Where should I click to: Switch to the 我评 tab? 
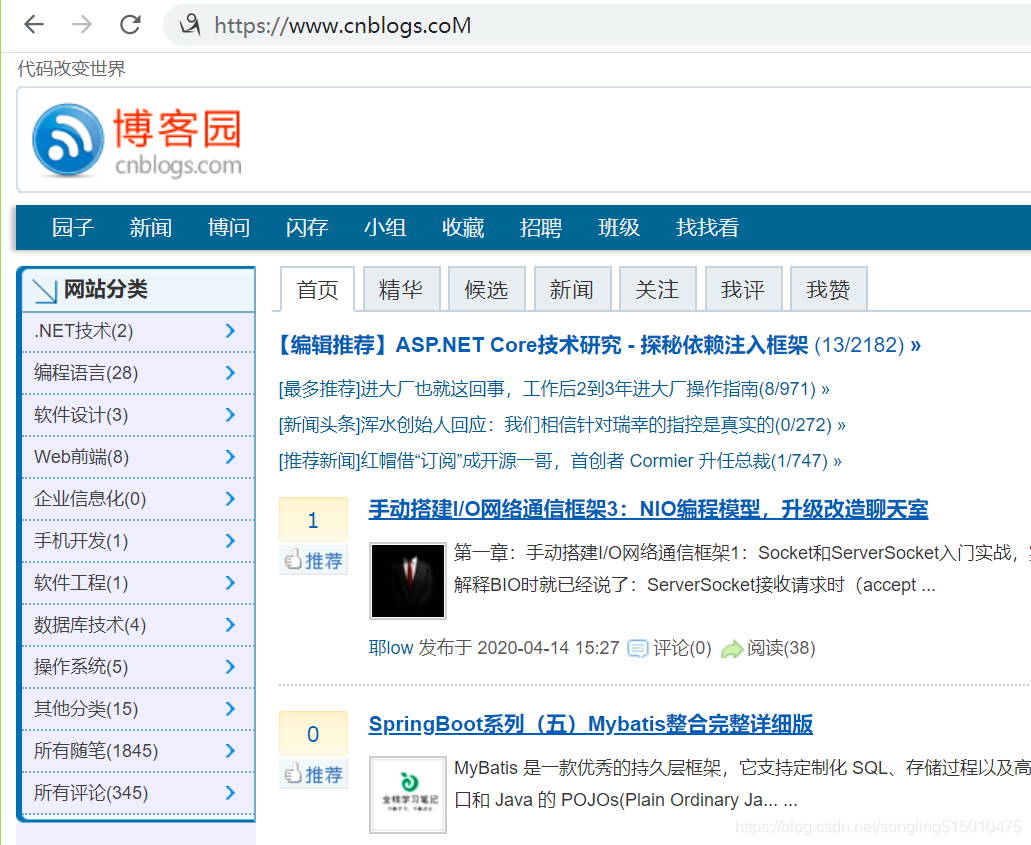pos(743,289)
